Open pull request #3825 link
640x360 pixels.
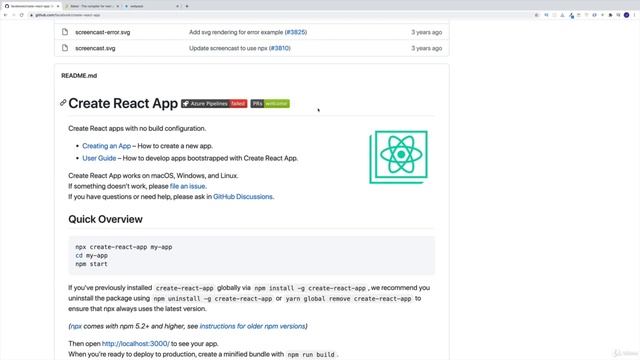pos(296,32)
